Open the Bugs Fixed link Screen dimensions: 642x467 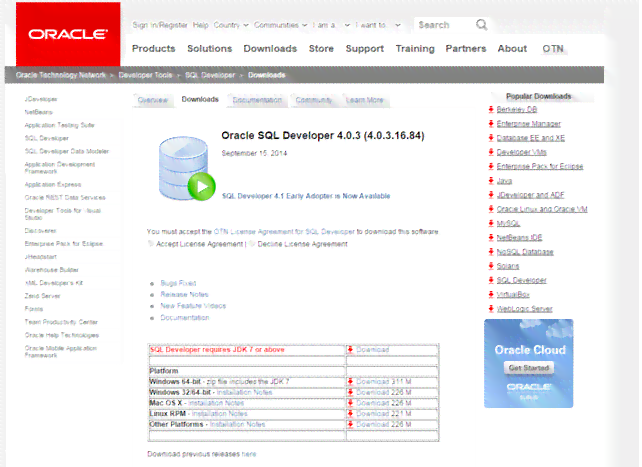pyautogui.click(x=178, y=283)
